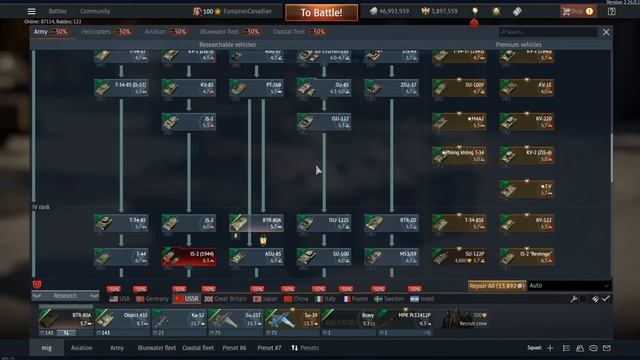Click the To Battle! button
The width and height of the screenshot is (640, 360).
click(x=322, y=13)
